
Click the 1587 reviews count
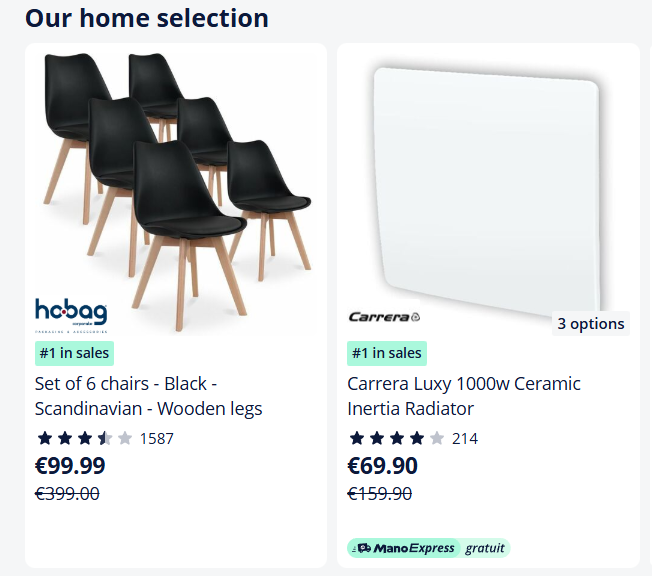[x=156, y=438]
